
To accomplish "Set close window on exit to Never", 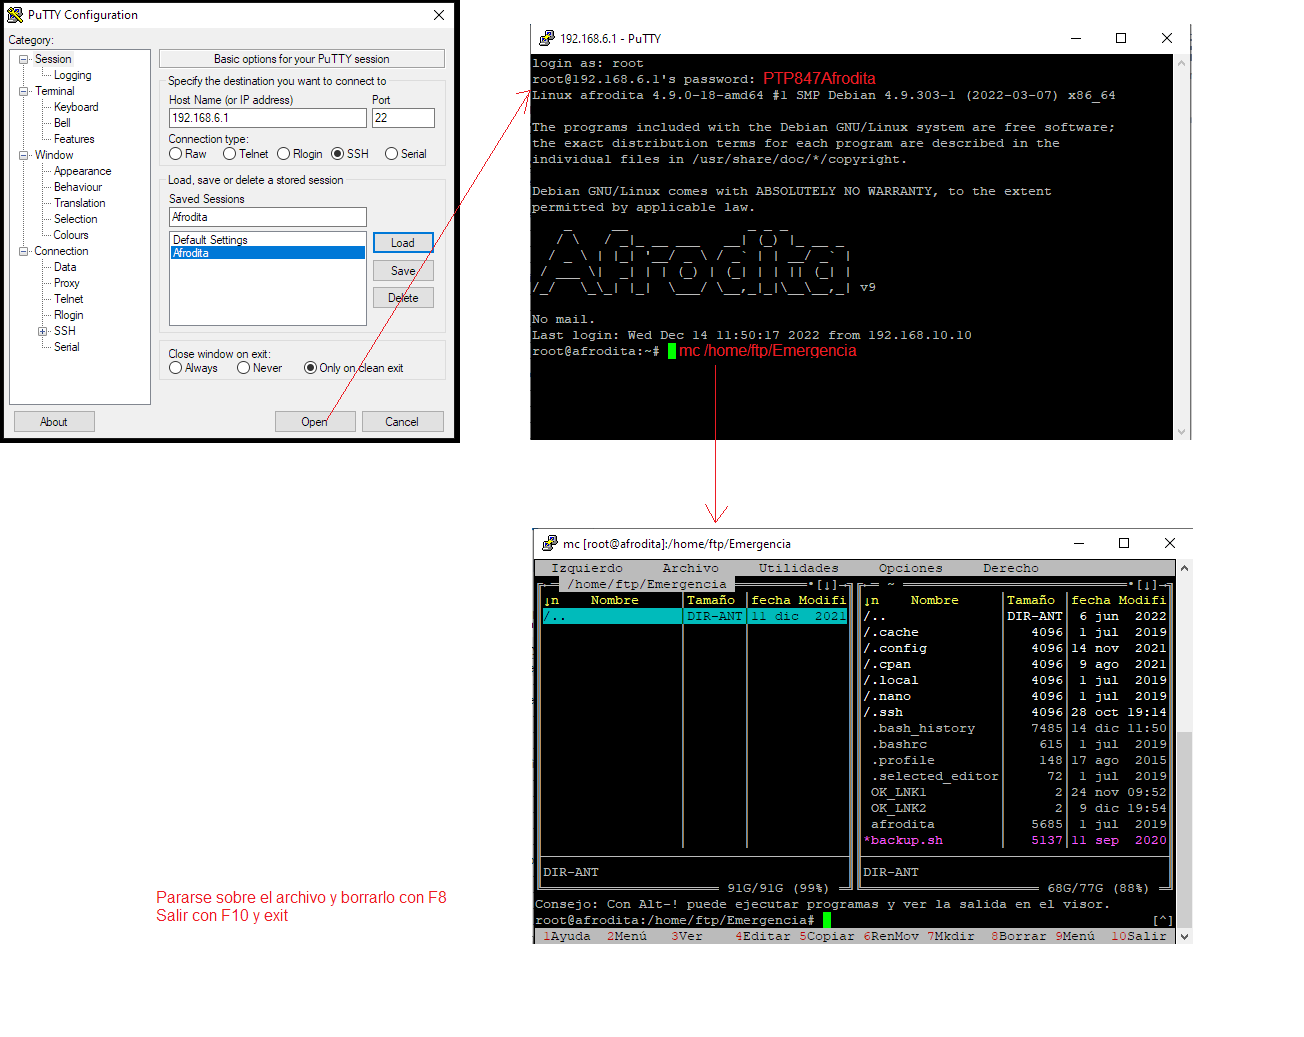I will click(x=244, y=368).
